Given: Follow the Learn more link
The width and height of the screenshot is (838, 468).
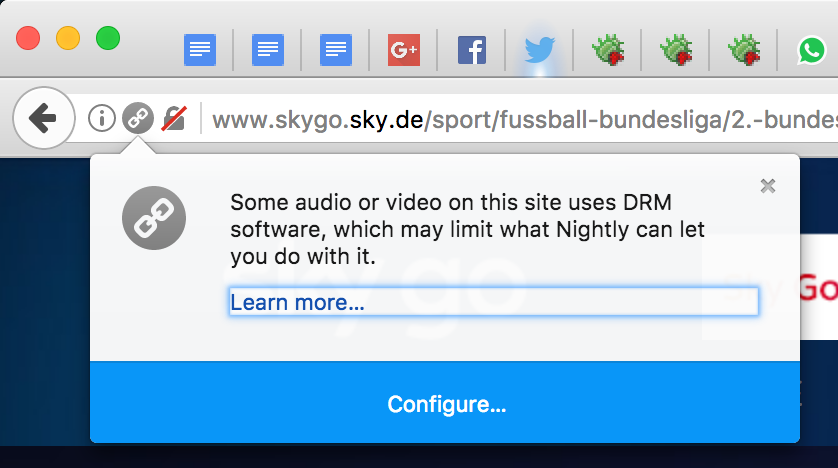Looking at the screenshot, I should pyautogui.click(x=297, y=302).
